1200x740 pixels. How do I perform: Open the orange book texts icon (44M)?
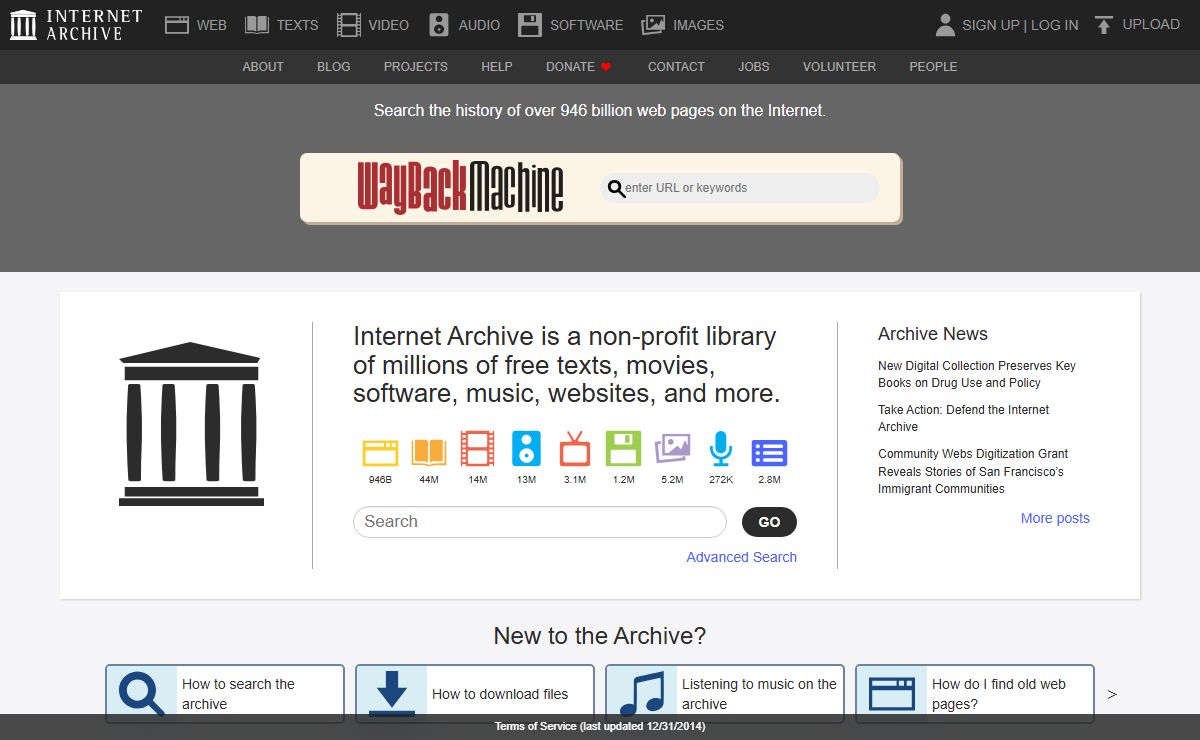click(x=429, y=453)
